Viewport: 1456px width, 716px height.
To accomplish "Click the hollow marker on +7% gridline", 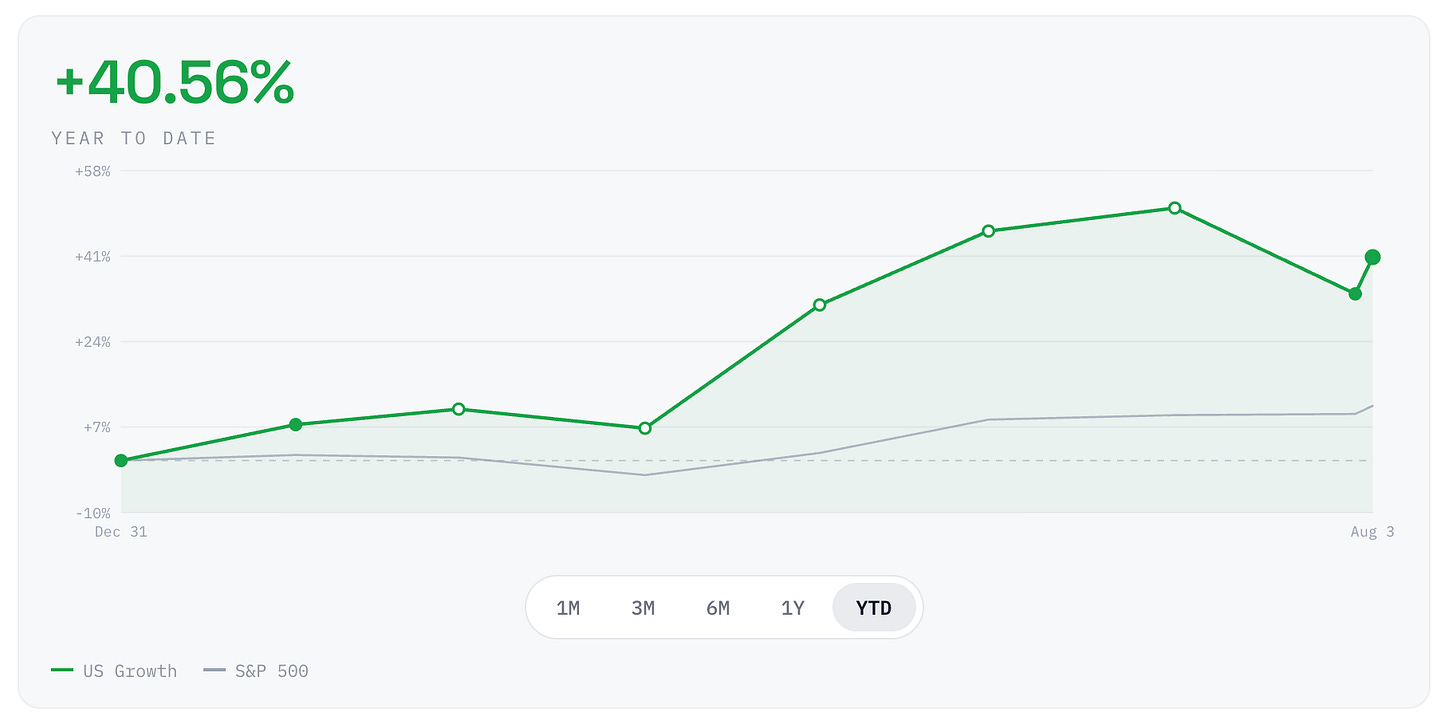I will [645, 428].
